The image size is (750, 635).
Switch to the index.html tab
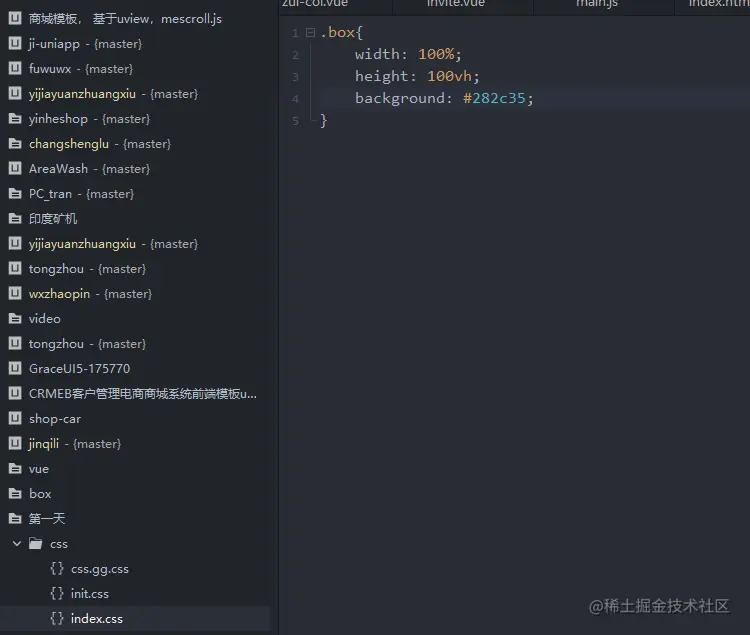719,4
